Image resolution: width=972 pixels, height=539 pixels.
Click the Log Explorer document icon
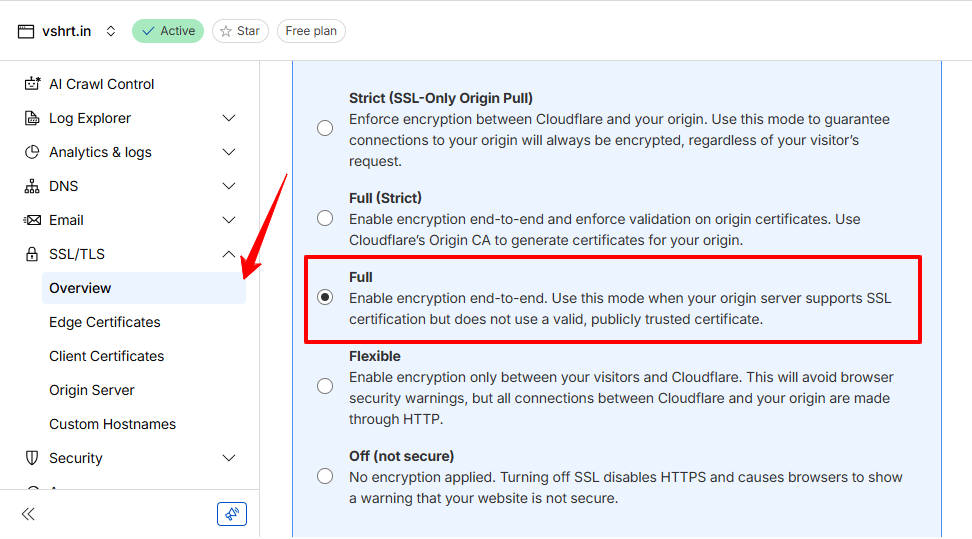tap(32, 118)
